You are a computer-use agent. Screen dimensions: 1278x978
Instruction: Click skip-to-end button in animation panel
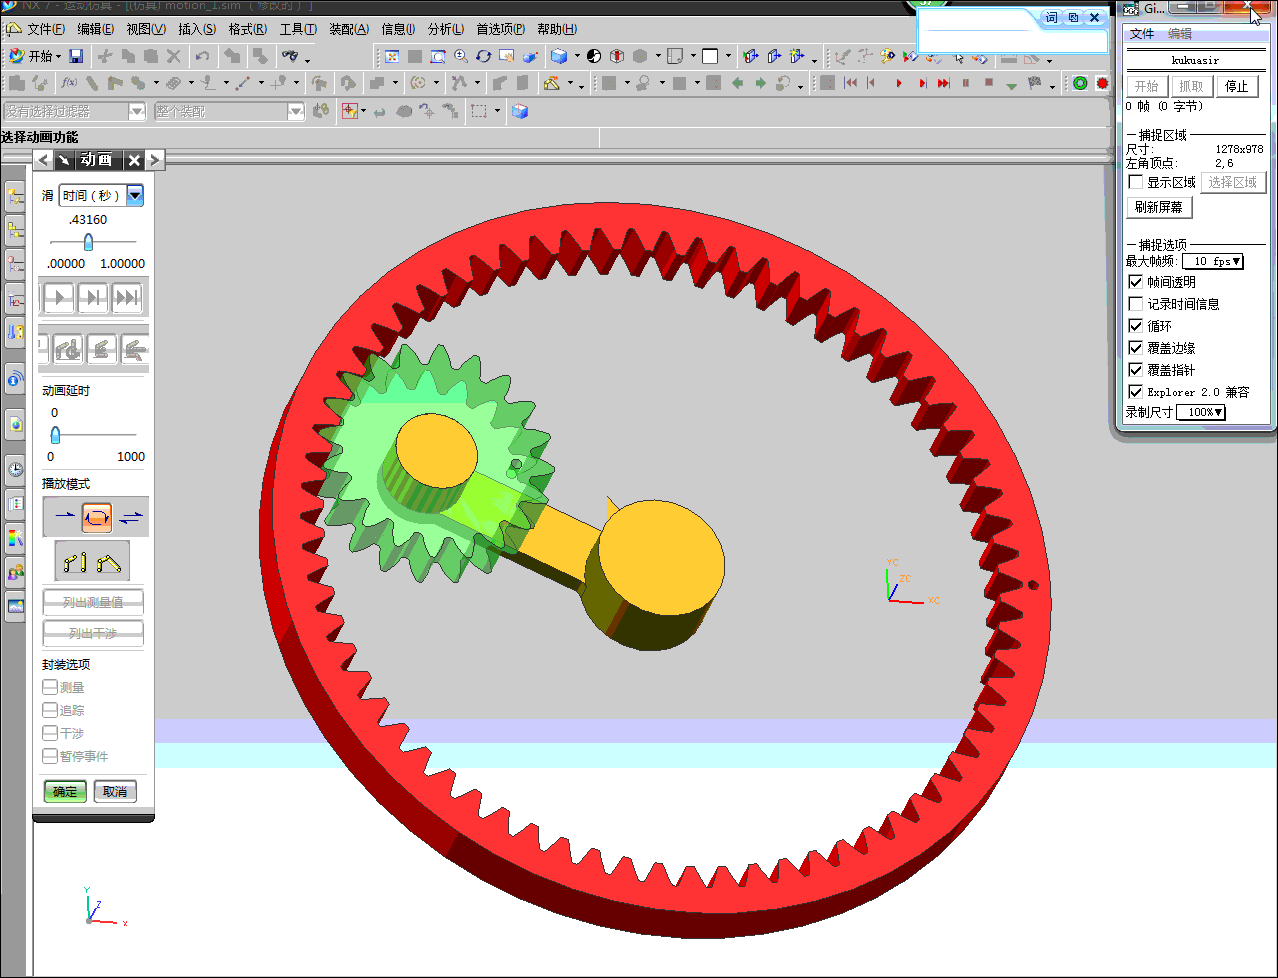click(127, 297)
